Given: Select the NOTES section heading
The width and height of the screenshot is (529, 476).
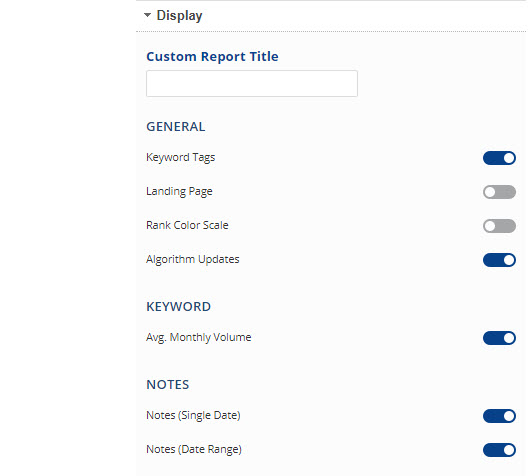Looking at the screenshot, I should pyautogui.click(x=168, y=385).
